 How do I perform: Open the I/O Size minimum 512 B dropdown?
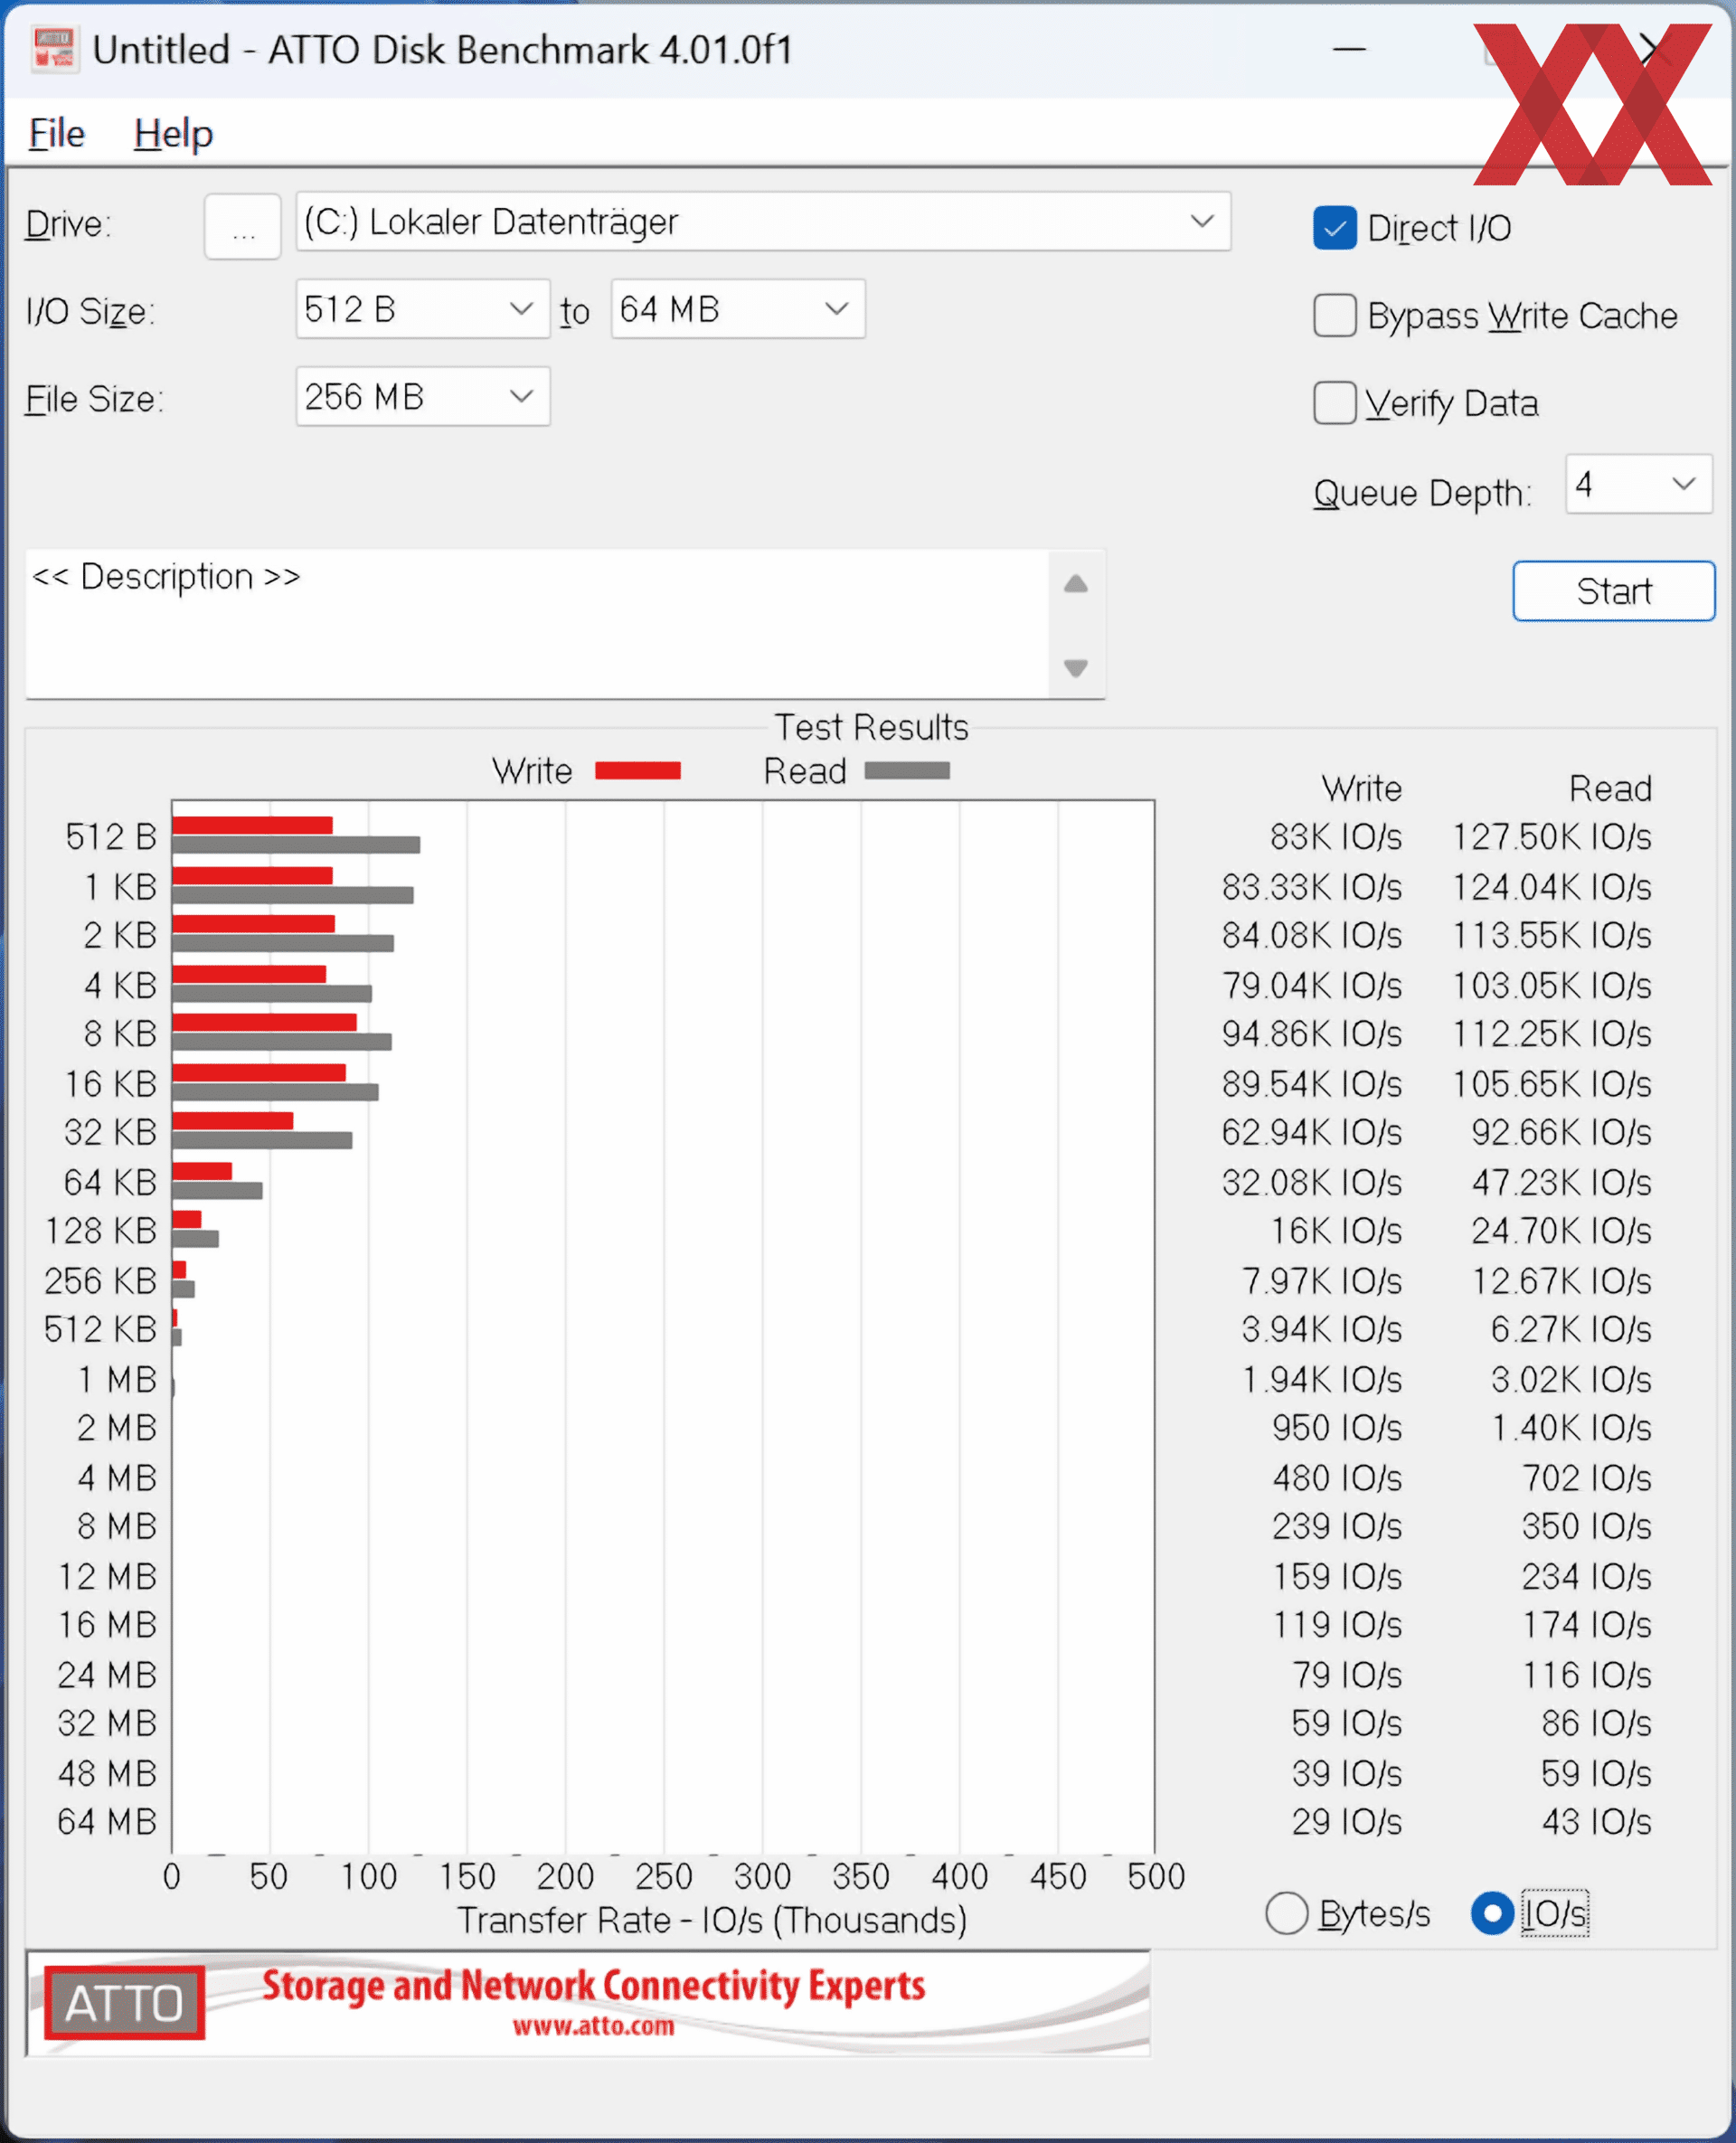[x=422, y=309]
